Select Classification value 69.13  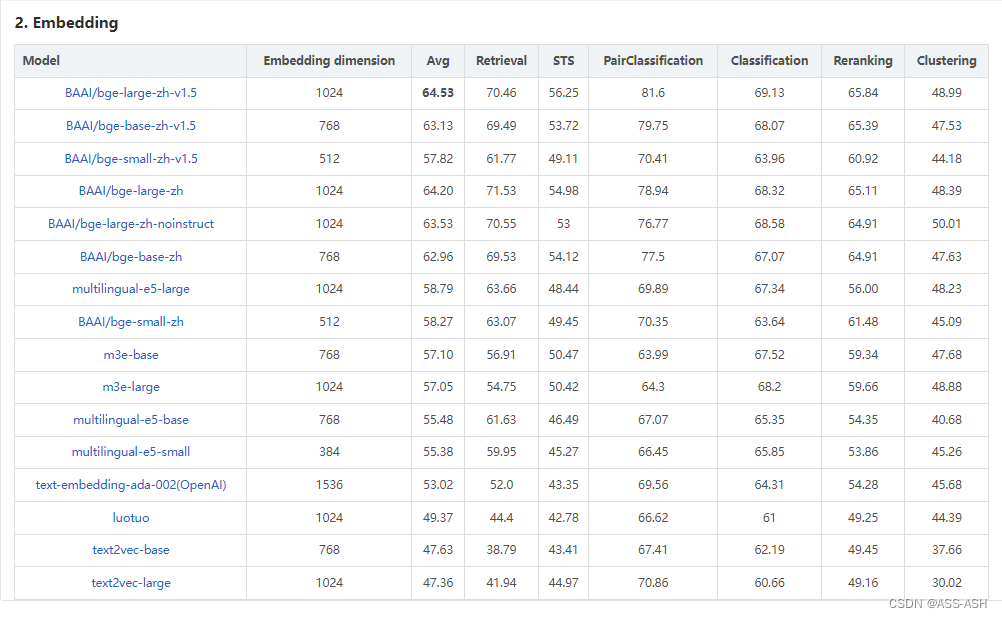(769, 93)
